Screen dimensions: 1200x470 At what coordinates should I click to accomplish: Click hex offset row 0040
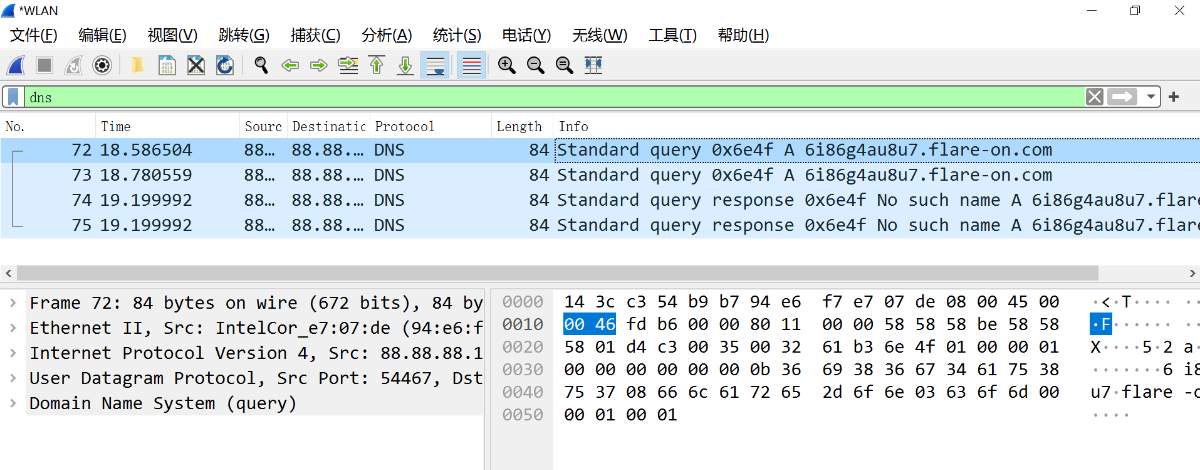(x=522, y=392)
